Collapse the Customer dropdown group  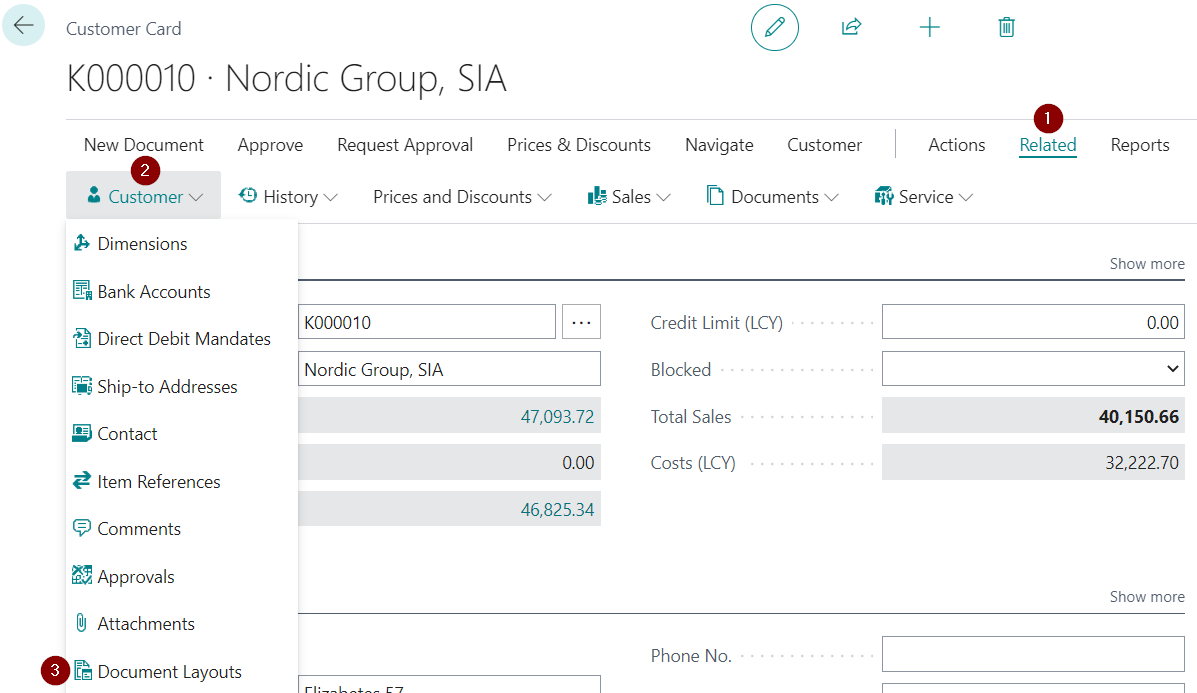coord(144,196)
